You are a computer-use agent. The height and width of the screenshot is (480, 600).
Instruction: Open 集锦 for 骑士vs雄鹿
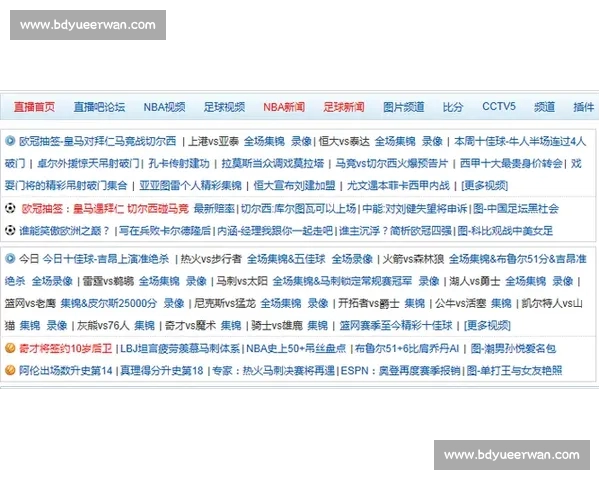click(318, 326)
